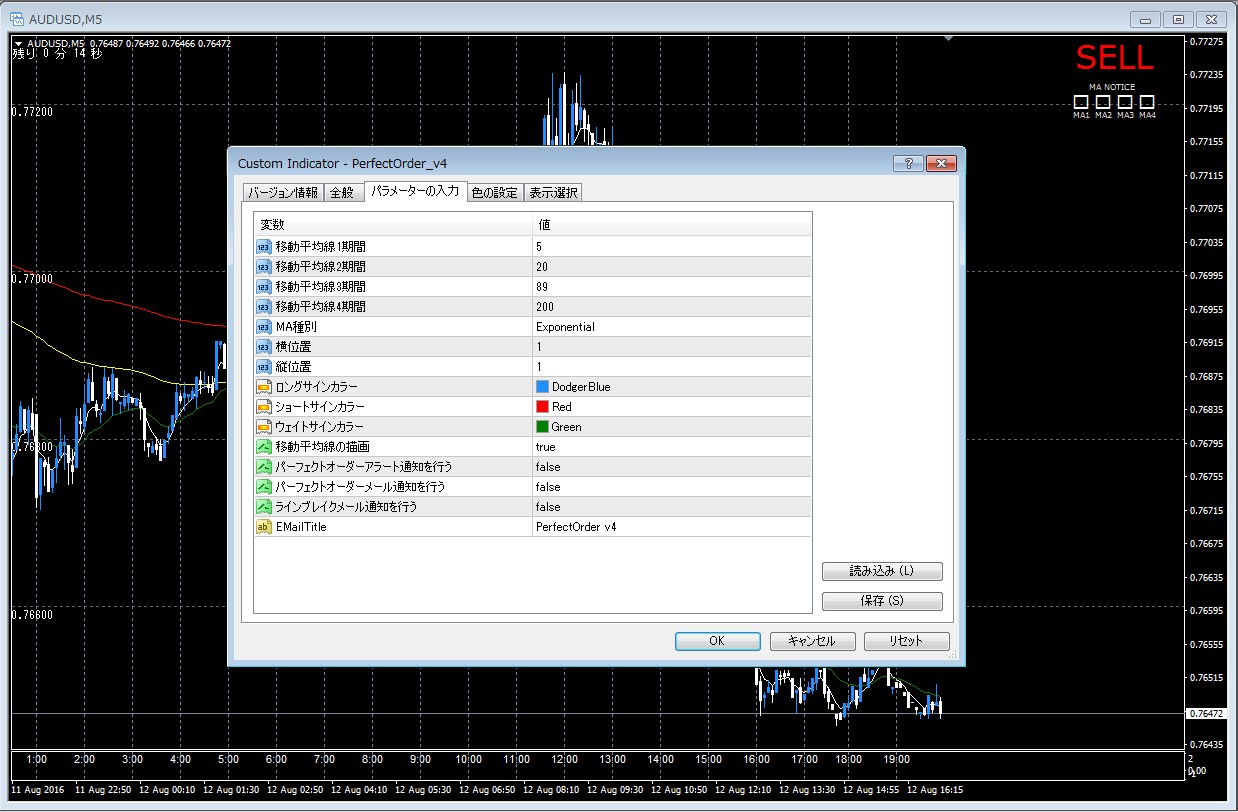The height and width of the screenshot is (812, 1238).
Task: Edit the PerfectOrder v4 EMailTitle value
Action: point(672,526)
